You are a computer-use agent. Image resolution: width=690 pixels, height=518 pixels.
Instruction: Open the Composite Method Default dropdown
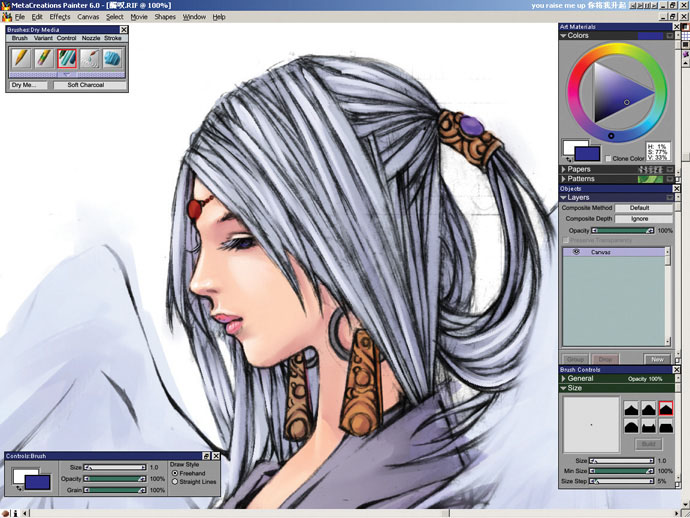[643, 208]
